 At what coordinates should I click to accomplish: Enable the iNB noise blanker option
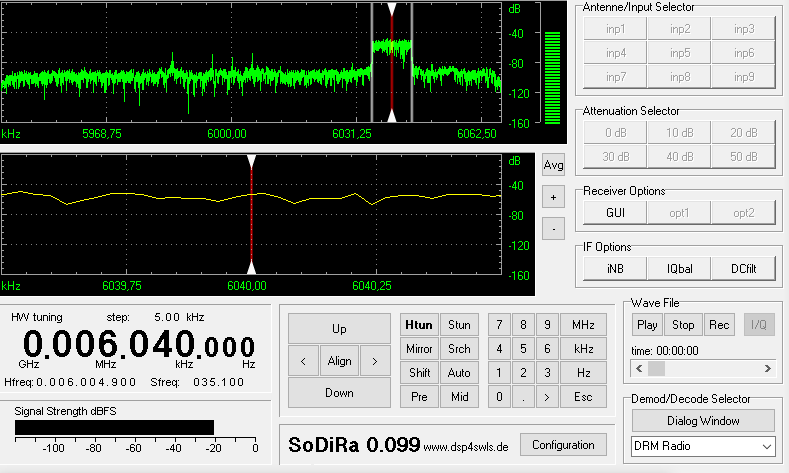tap(615, 268)
